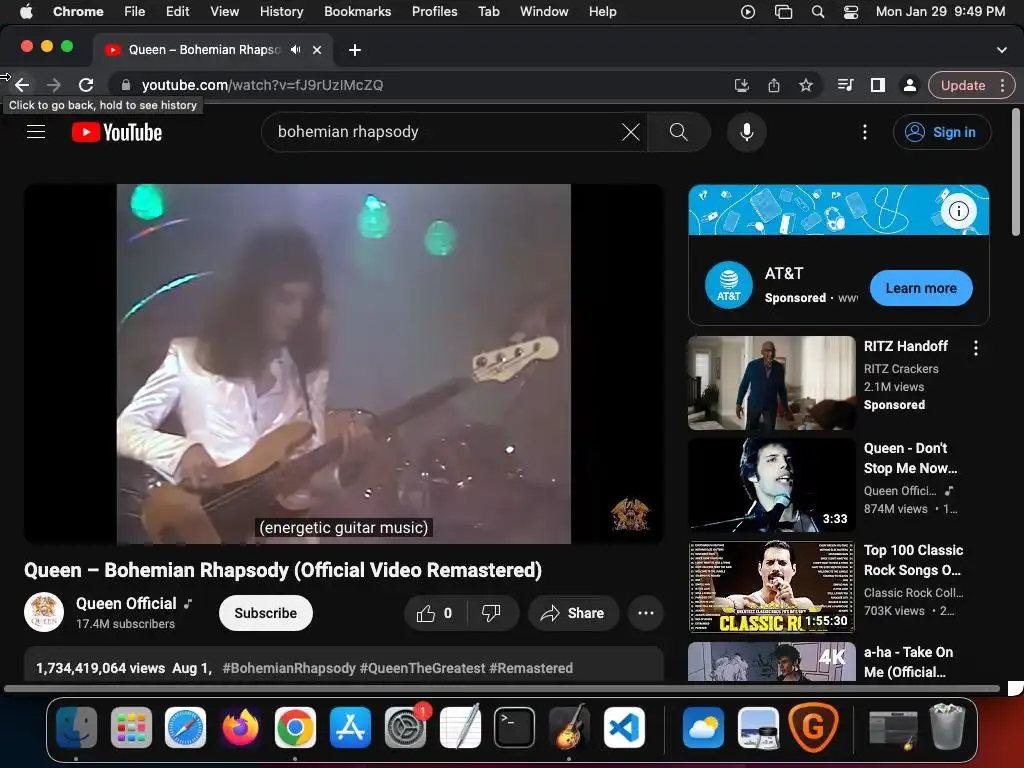The width and height of the screenshot is (1024, 768).
Task: Open the Edit menu
Action: coord(177,11)
